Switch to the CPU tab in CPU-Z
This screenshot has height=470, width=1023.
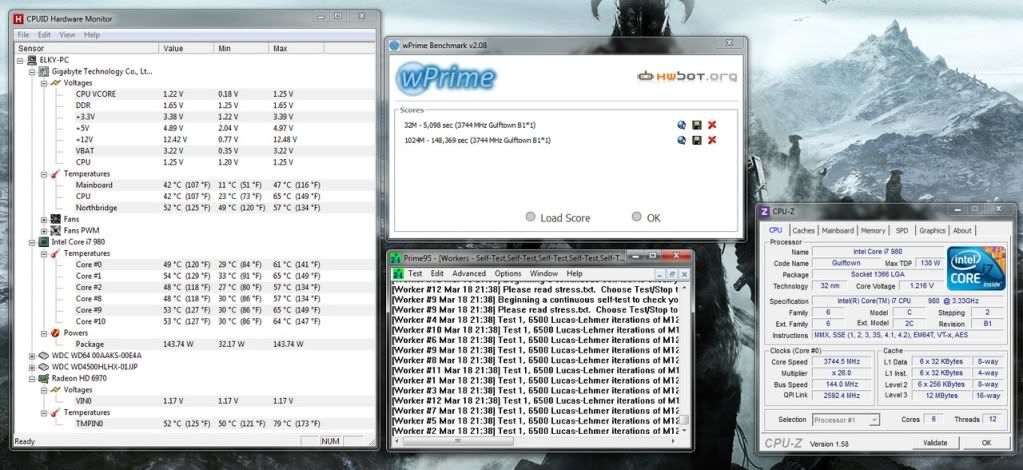click(x=775, y=230)
